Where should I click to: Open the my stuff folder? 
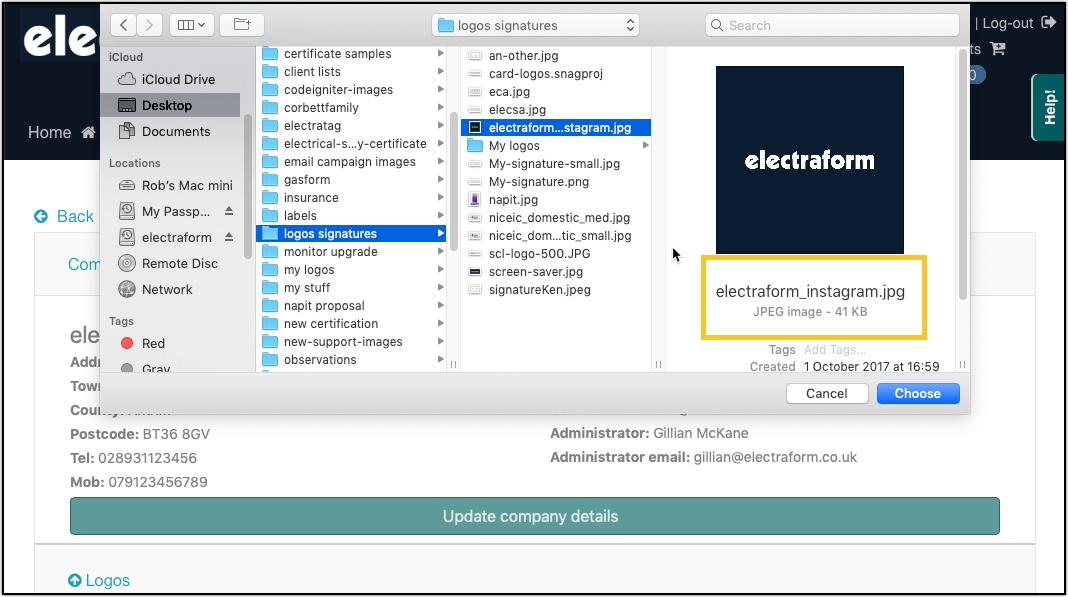click(x=351, y=288)
